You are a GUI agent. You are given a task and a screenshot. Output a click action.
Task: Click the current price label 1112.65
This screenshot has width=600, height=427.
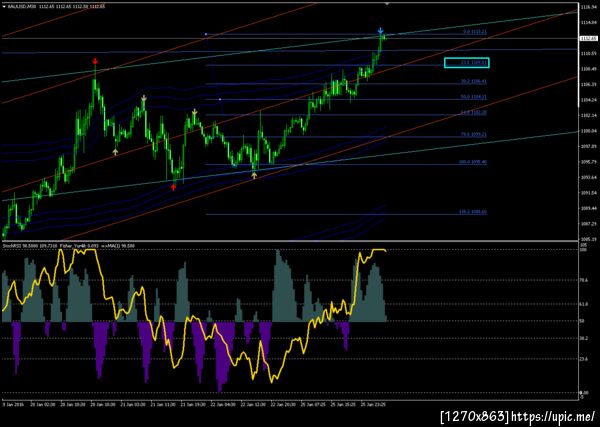point(589,38)
